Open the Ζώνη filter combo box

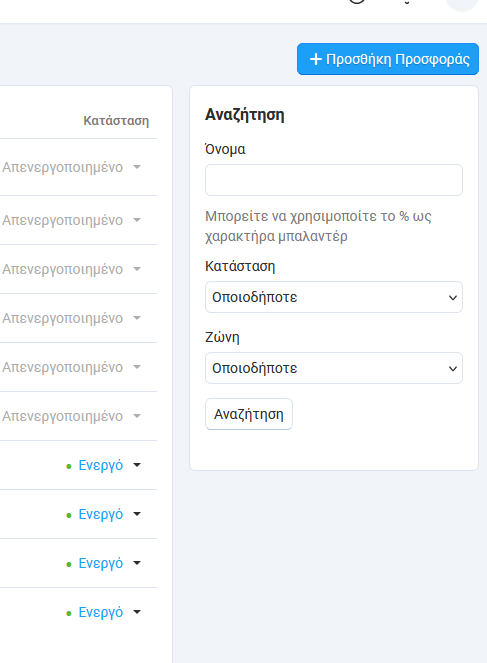334,368
